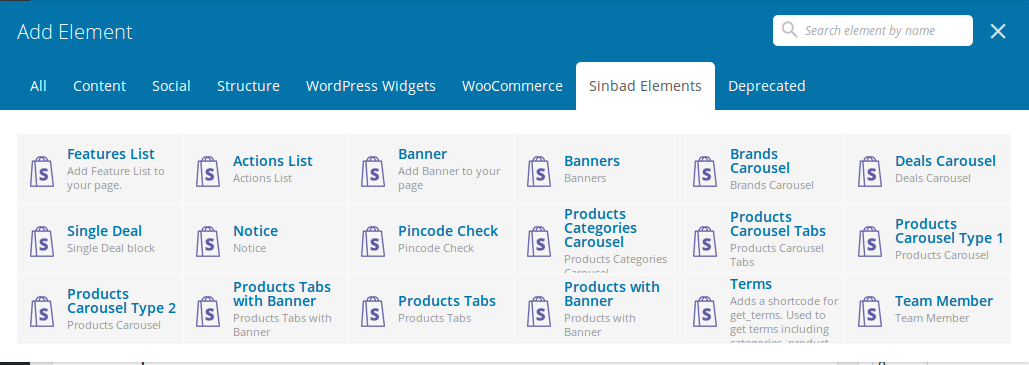The width and height of the screenshot is (1029, 365).
Task: Add the Actions List element
Action: (272, 161)
